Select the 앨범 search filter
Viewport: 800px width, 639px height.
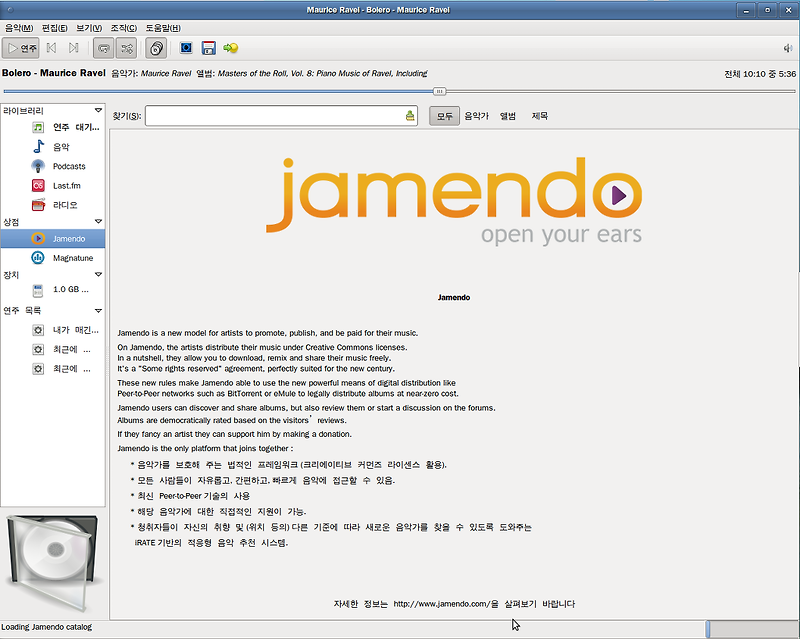click(x=508, y=116)
